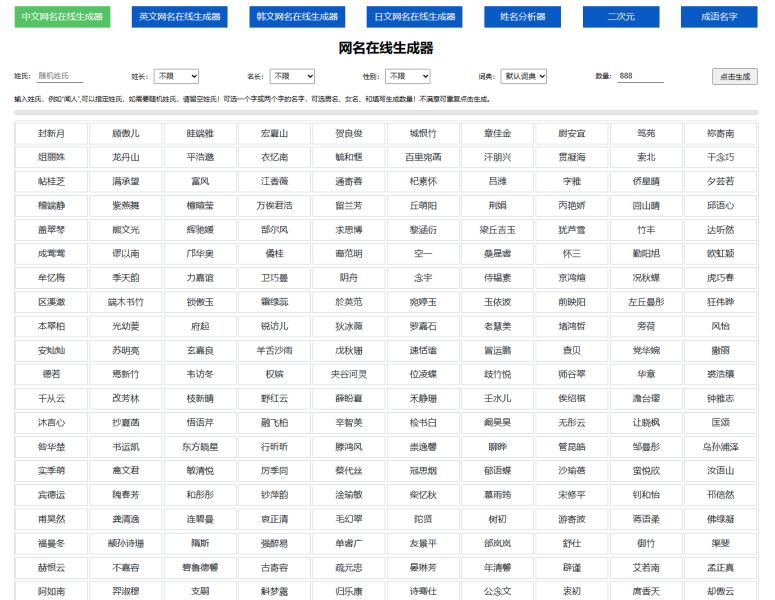Screen dimensions: 775x600
Task: Switch to 英文网名在线生成器 tab
Action: [x=179, y=17]
